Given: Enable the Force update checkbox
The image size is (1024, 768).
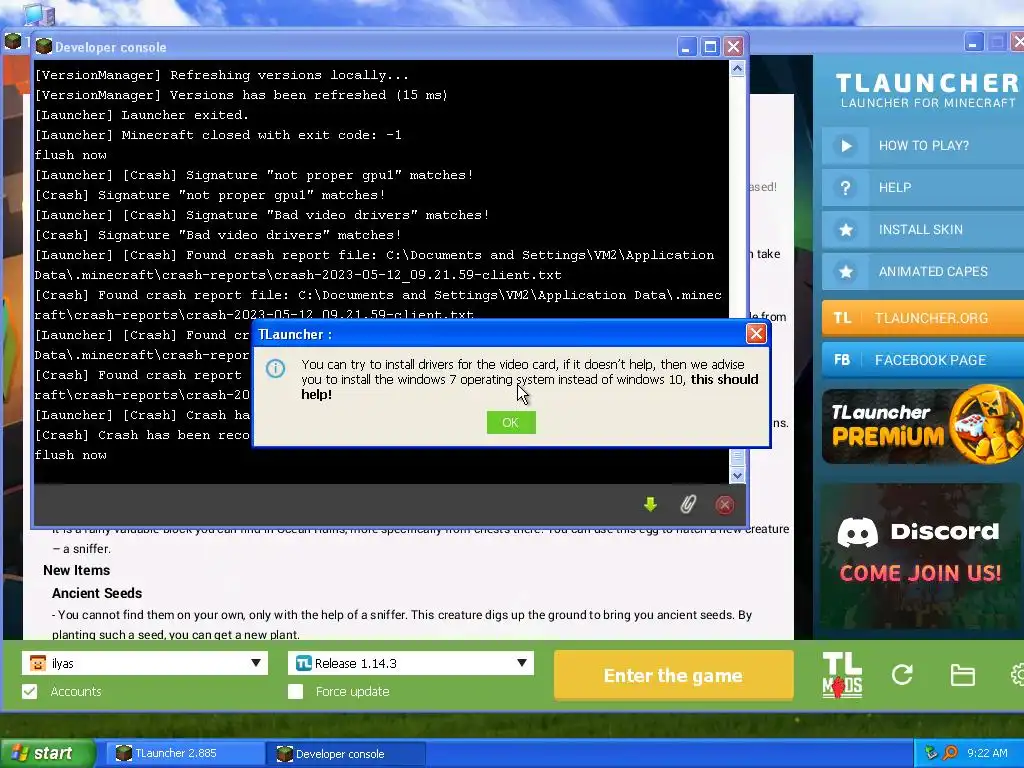Looking at the screenshot, I should tap(295, 692).
